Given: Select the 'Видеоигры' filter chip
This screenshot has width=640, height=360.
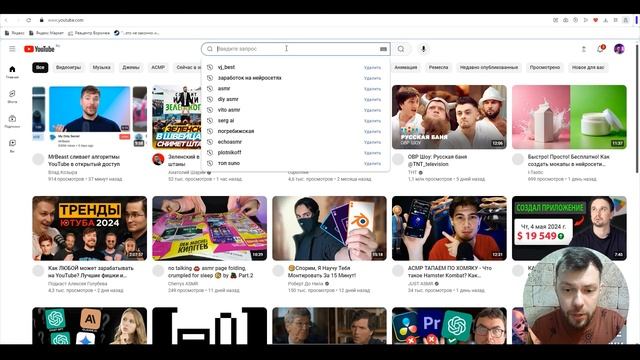Looking at the screenshot, I should click(68, 67).
